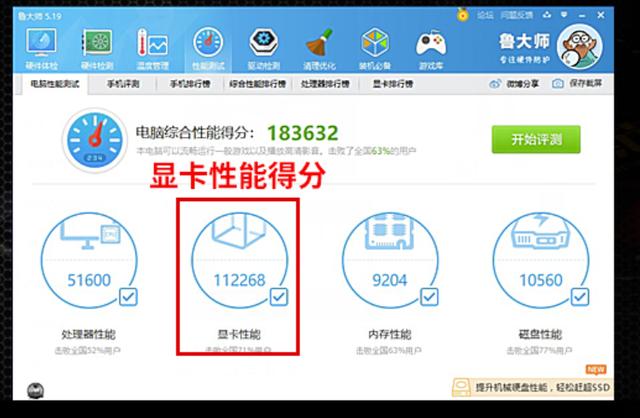Click the 微博分享 link
Image resolution: width=640 pixels, height=418 pixels.
coord(522,84)
